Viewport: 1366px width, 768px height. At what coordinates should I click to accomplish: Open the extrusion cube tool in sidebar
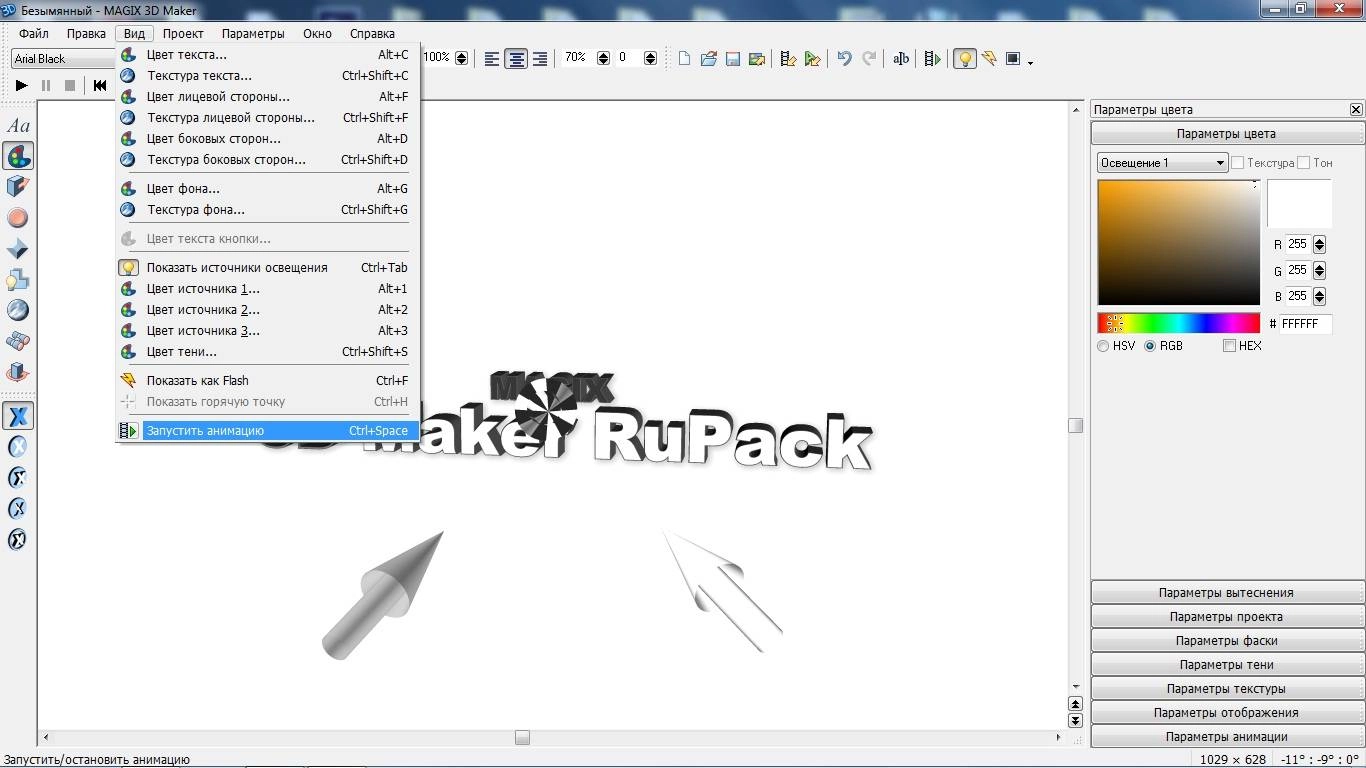tap(18, 186)
